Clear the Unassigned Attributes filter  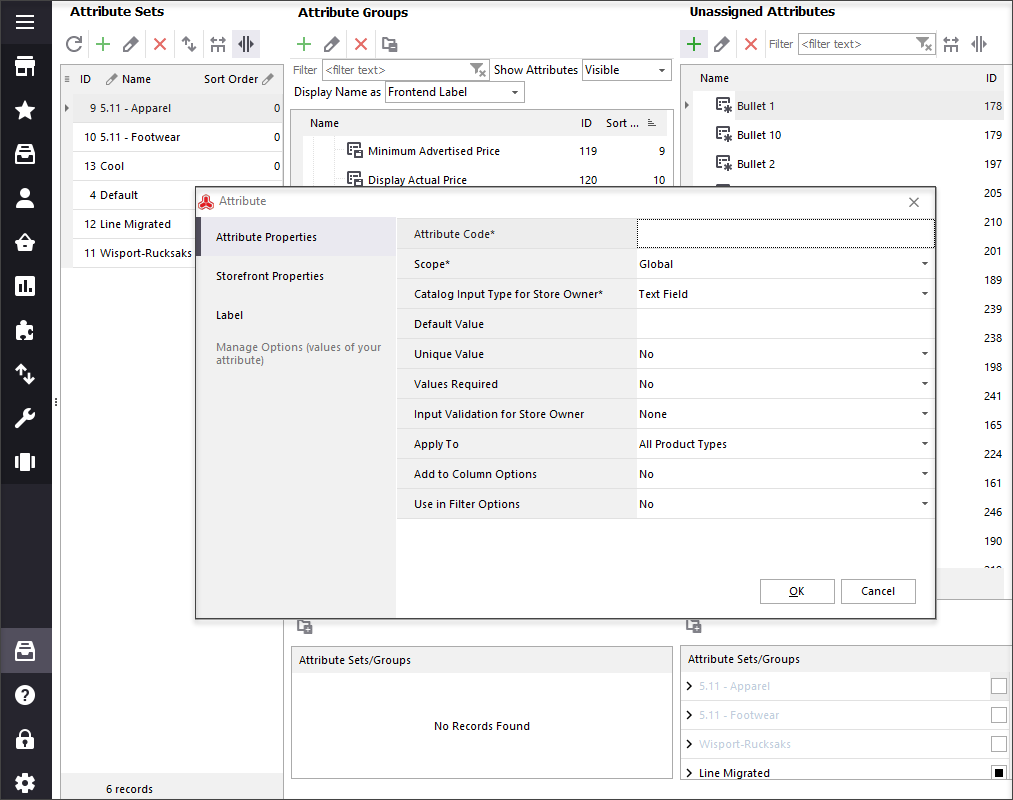[x=924, y=44]
